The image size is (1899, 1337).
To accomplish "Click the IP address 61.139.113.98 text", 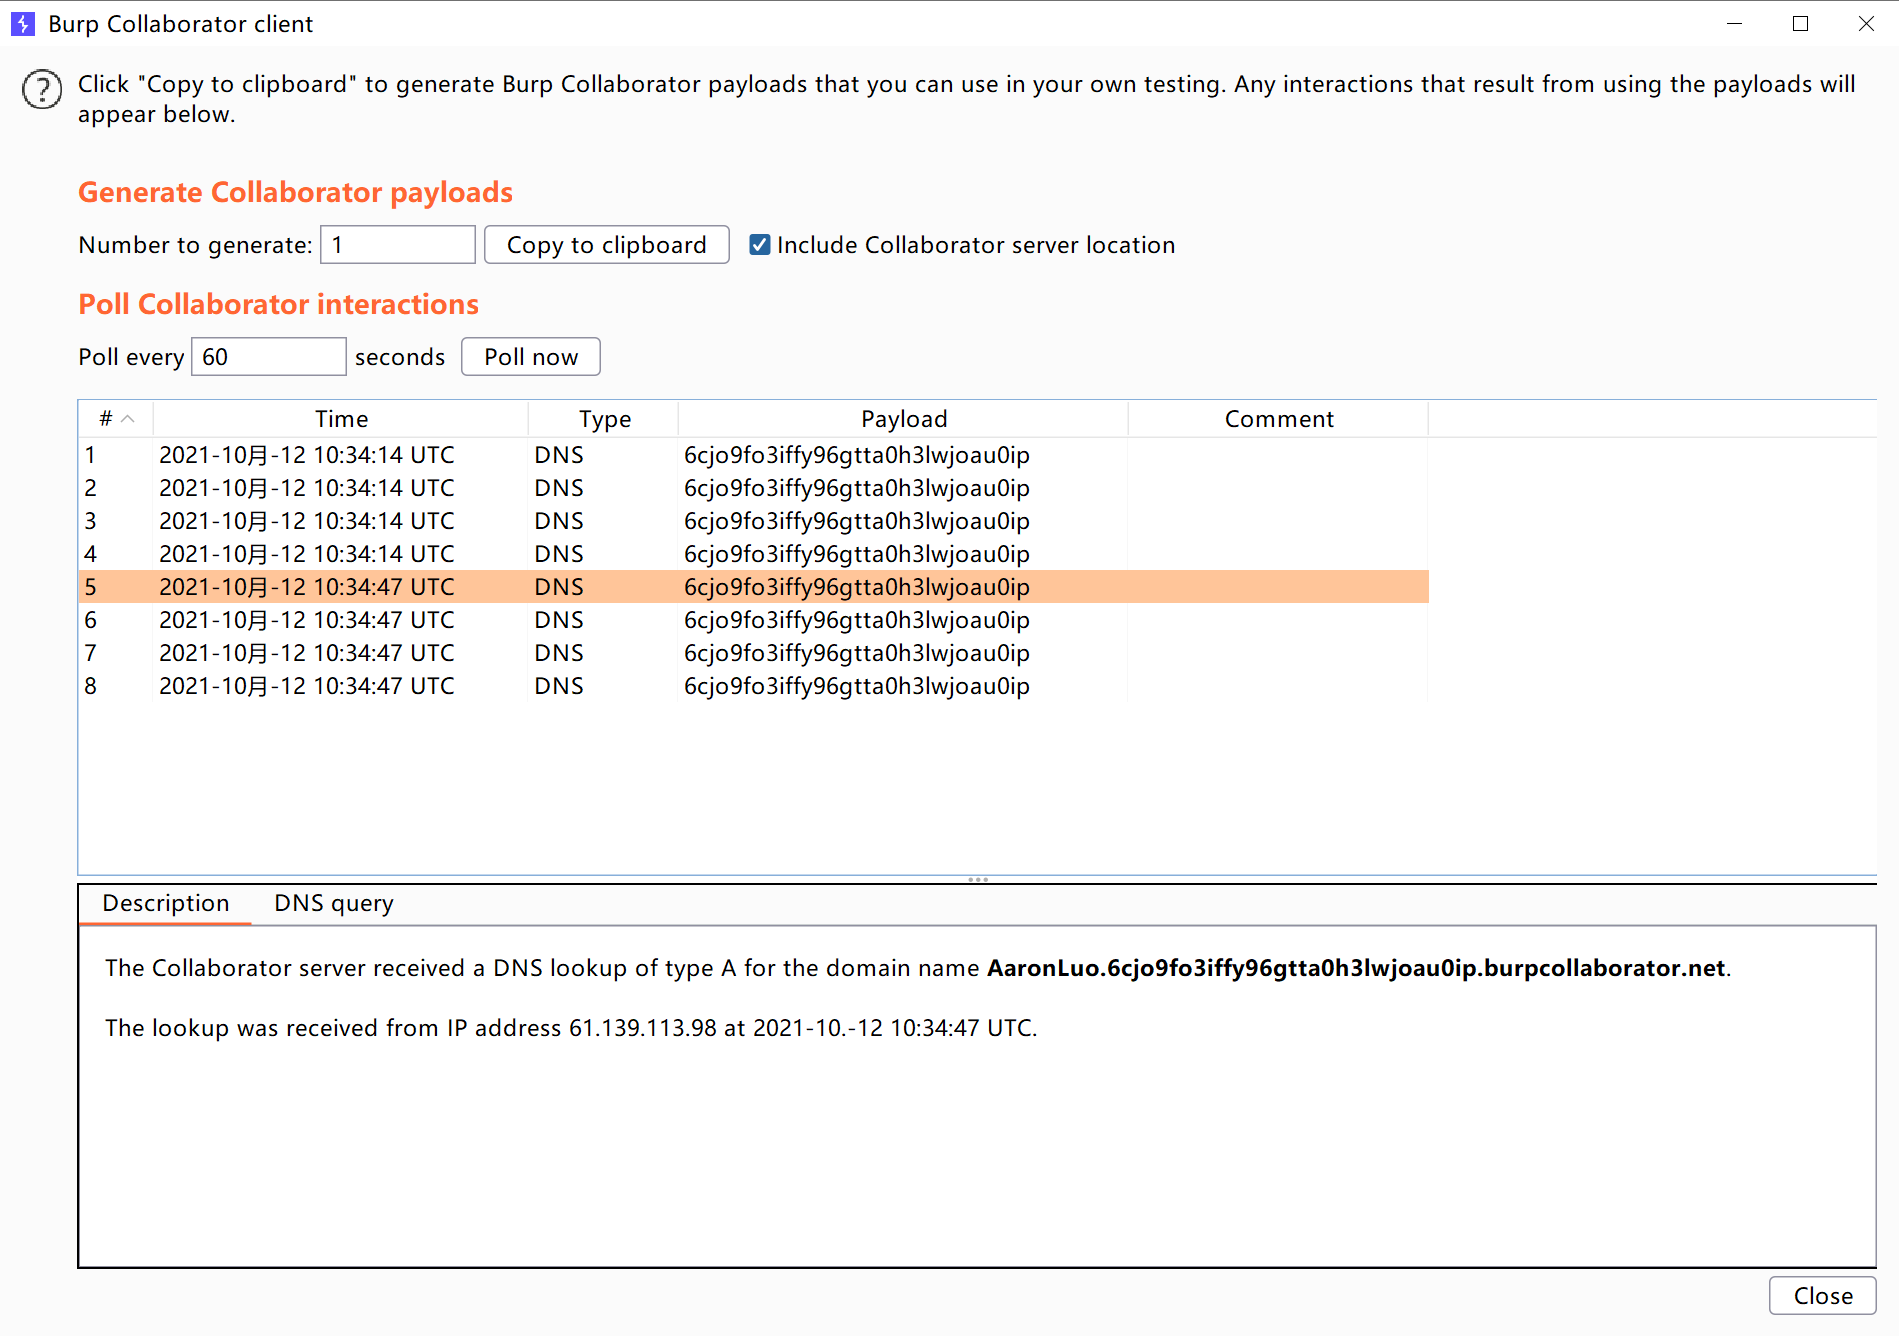I will 643,1028.
